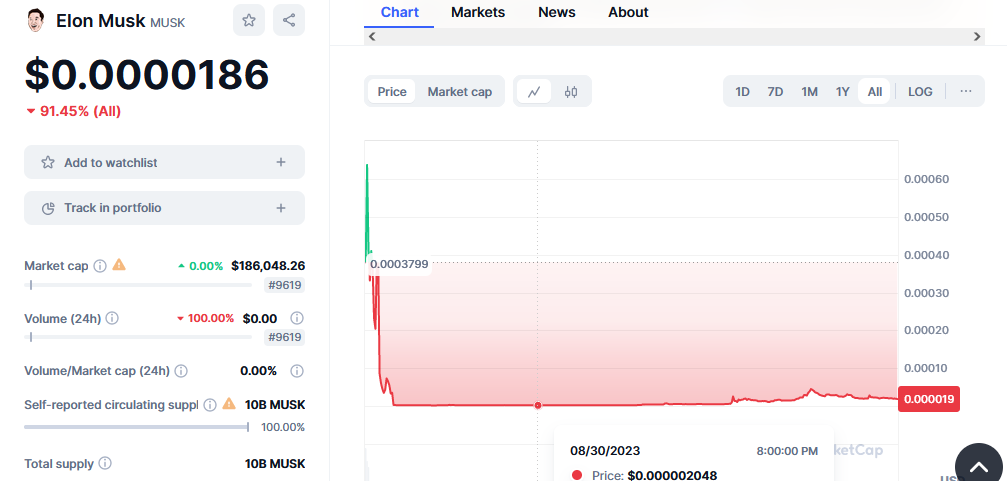Click the 0.0003799 open price label
The image size is (1007, 481).
click(399, 263)
